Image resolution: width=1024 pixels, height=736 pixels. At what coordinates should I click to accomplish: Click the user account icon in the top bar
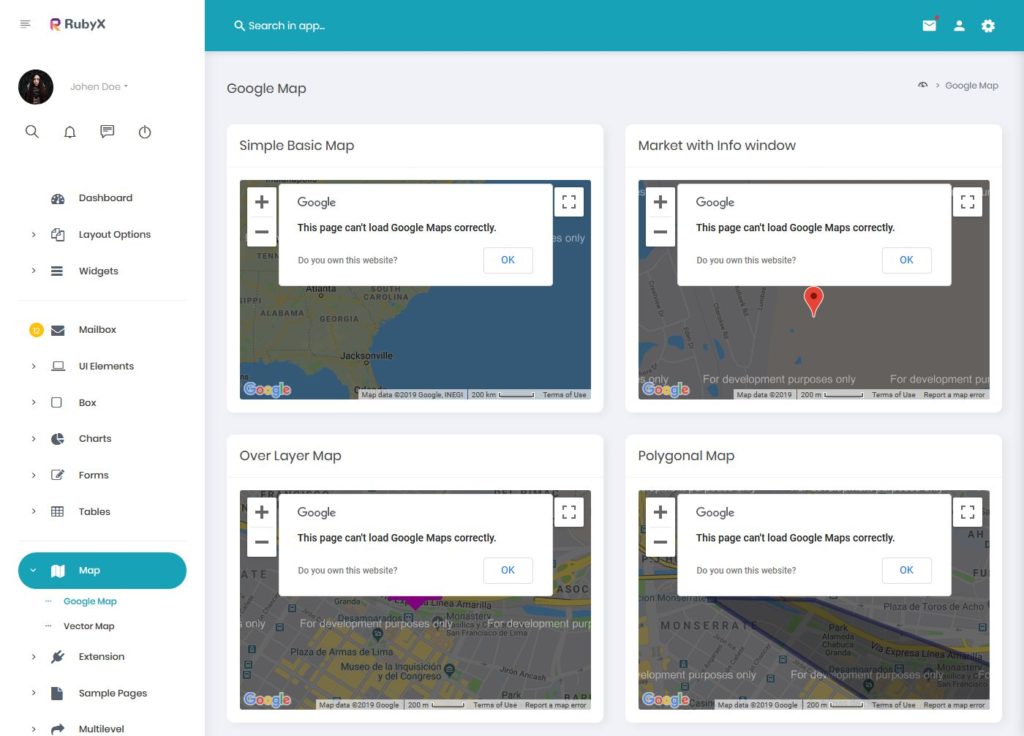tap(959, 25)
